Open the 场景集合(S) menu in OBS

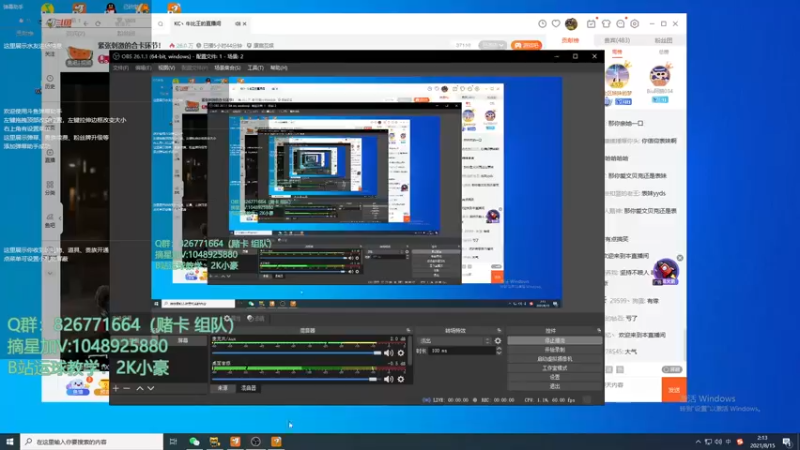pos(227,67)
